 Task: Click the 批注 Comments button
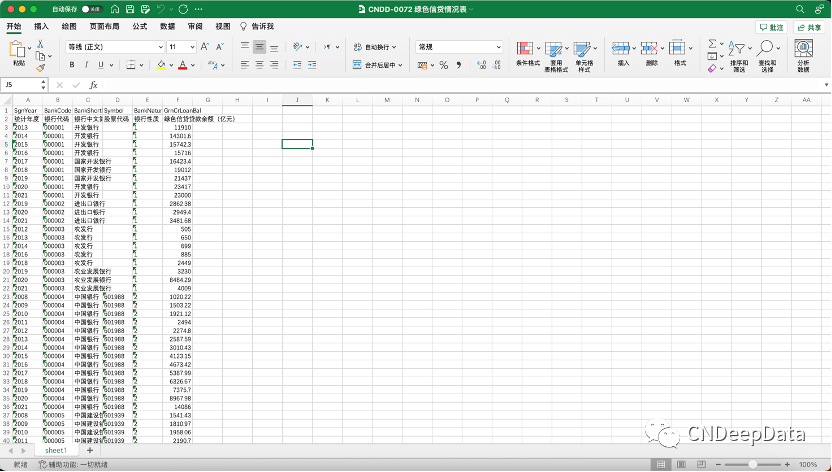point(771,27)
